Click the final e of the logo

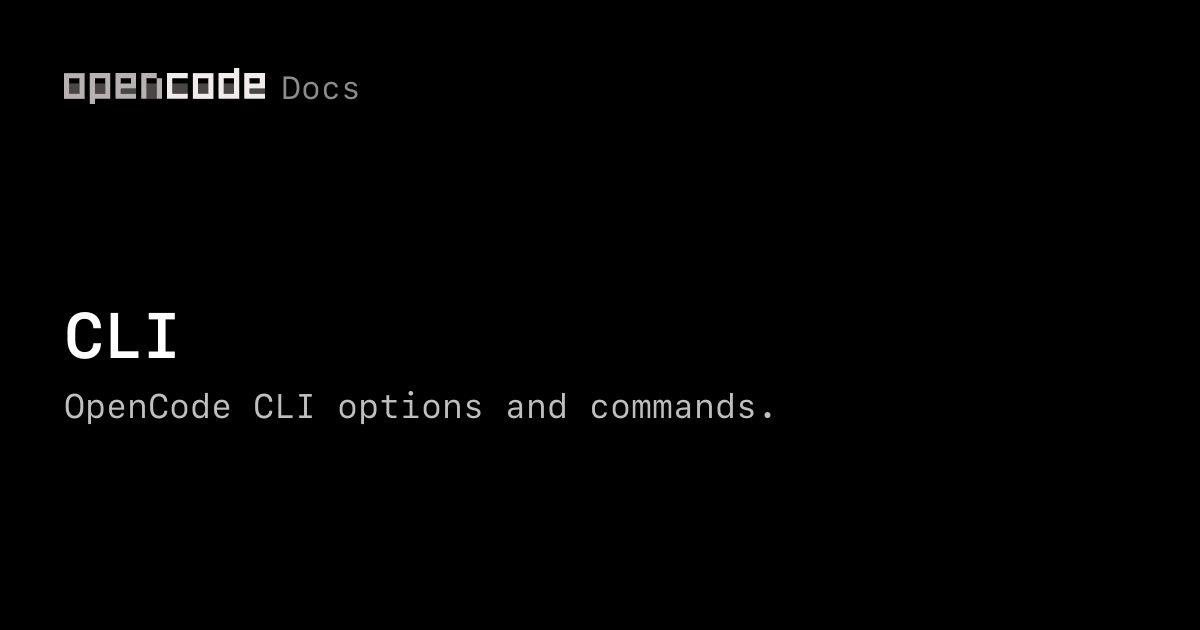click(255, 86)
